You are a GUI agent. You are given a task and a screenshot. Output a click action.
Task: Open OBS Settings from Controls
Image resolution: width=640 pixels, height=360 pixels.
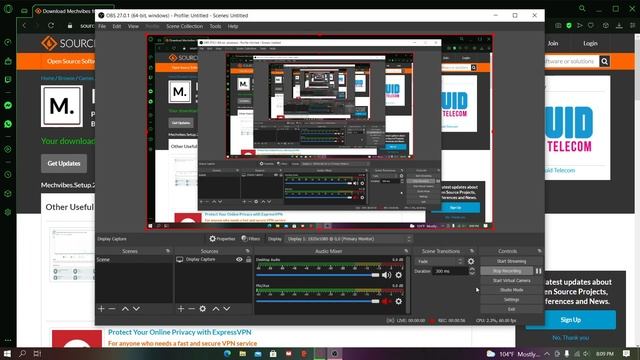coord(511,299)
